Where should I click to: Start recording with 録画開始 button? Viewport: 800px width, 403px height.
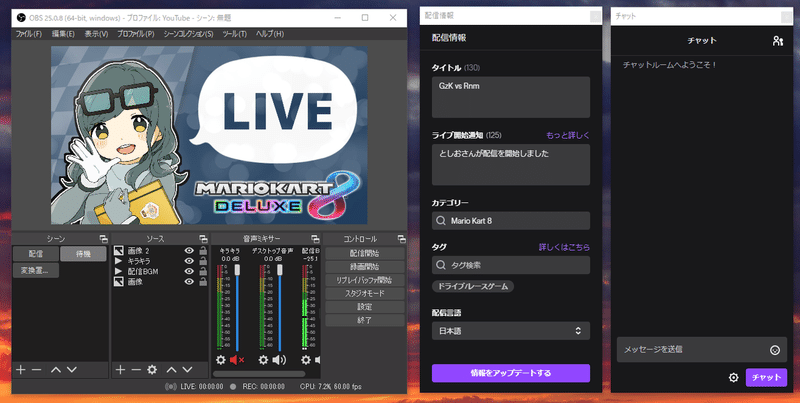coord(365,267)
